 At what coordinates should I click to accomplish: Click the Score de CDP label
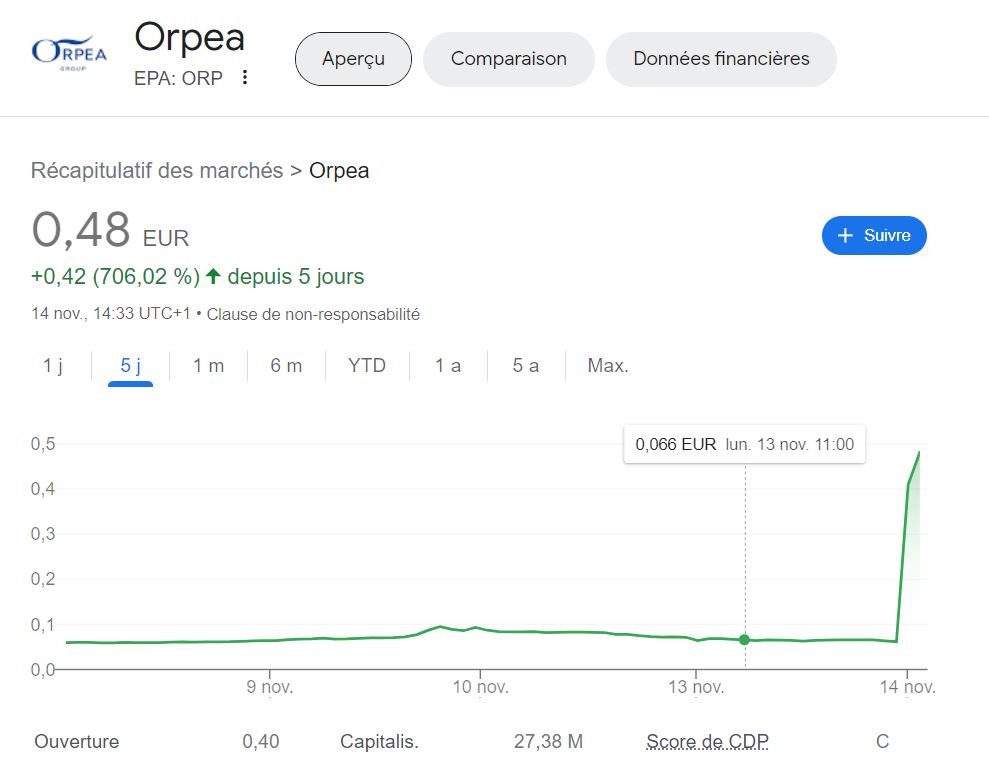[x=707, y=742]
